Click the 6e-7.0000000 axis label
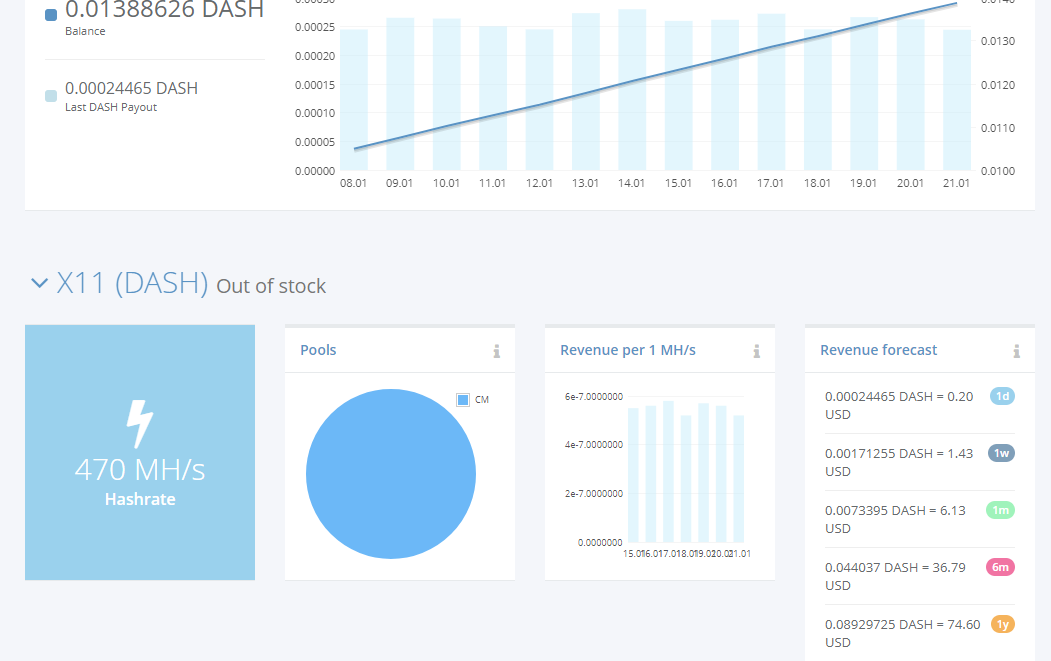The image size is (1051, 661). pos(594,397)
